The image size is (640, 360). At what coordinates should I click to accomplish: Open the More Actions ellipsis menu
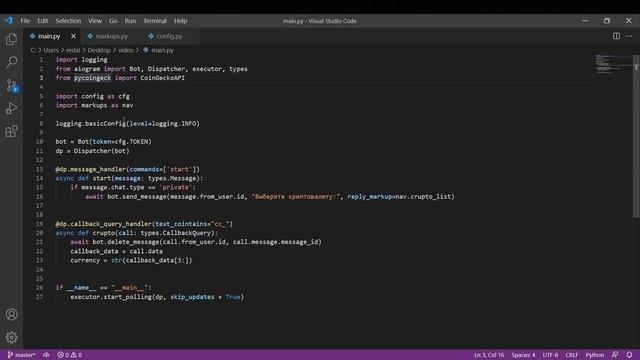[x=629, y=36]
